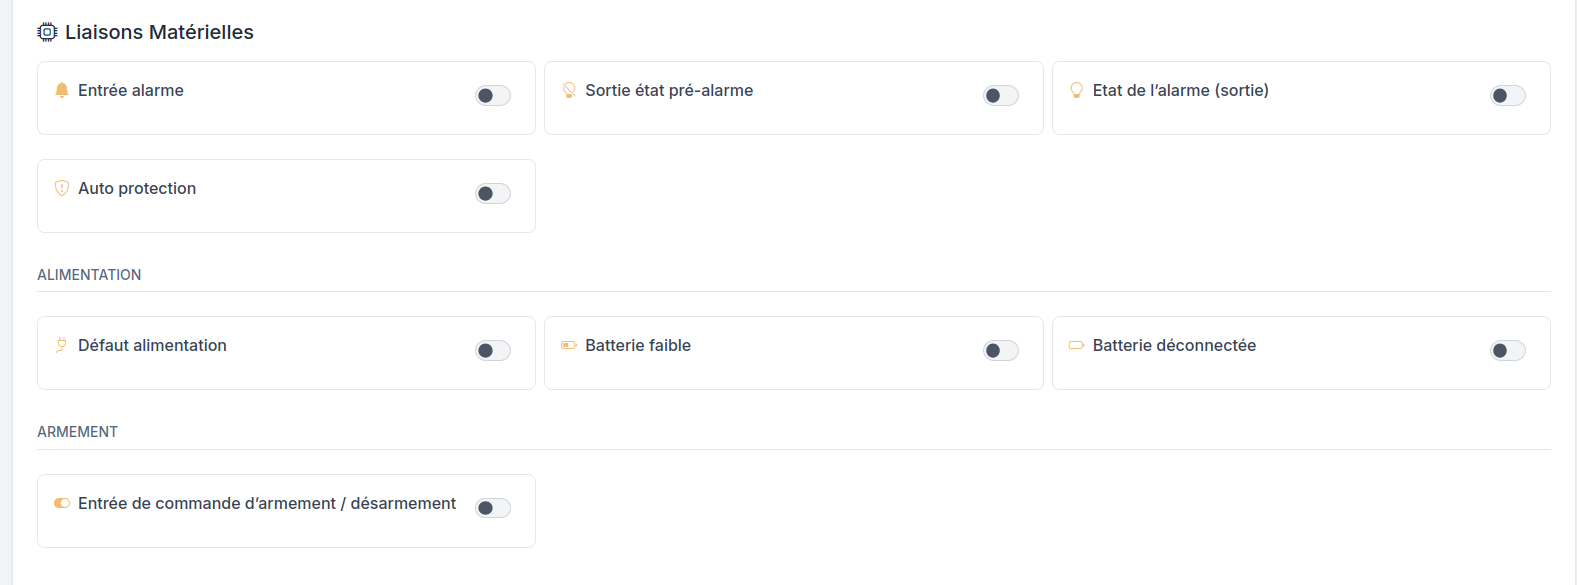
Task: Click the chip icon beside Liaisons Matérielles
Action: coord(47,32)
